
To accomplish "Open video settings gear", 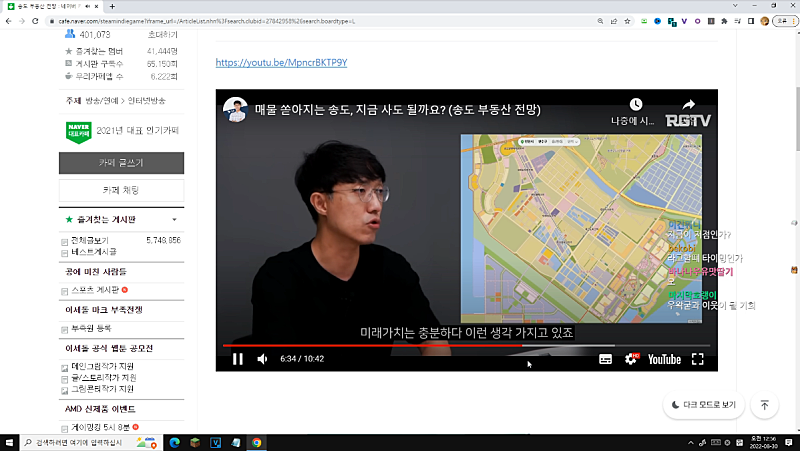I will (631, 359).
